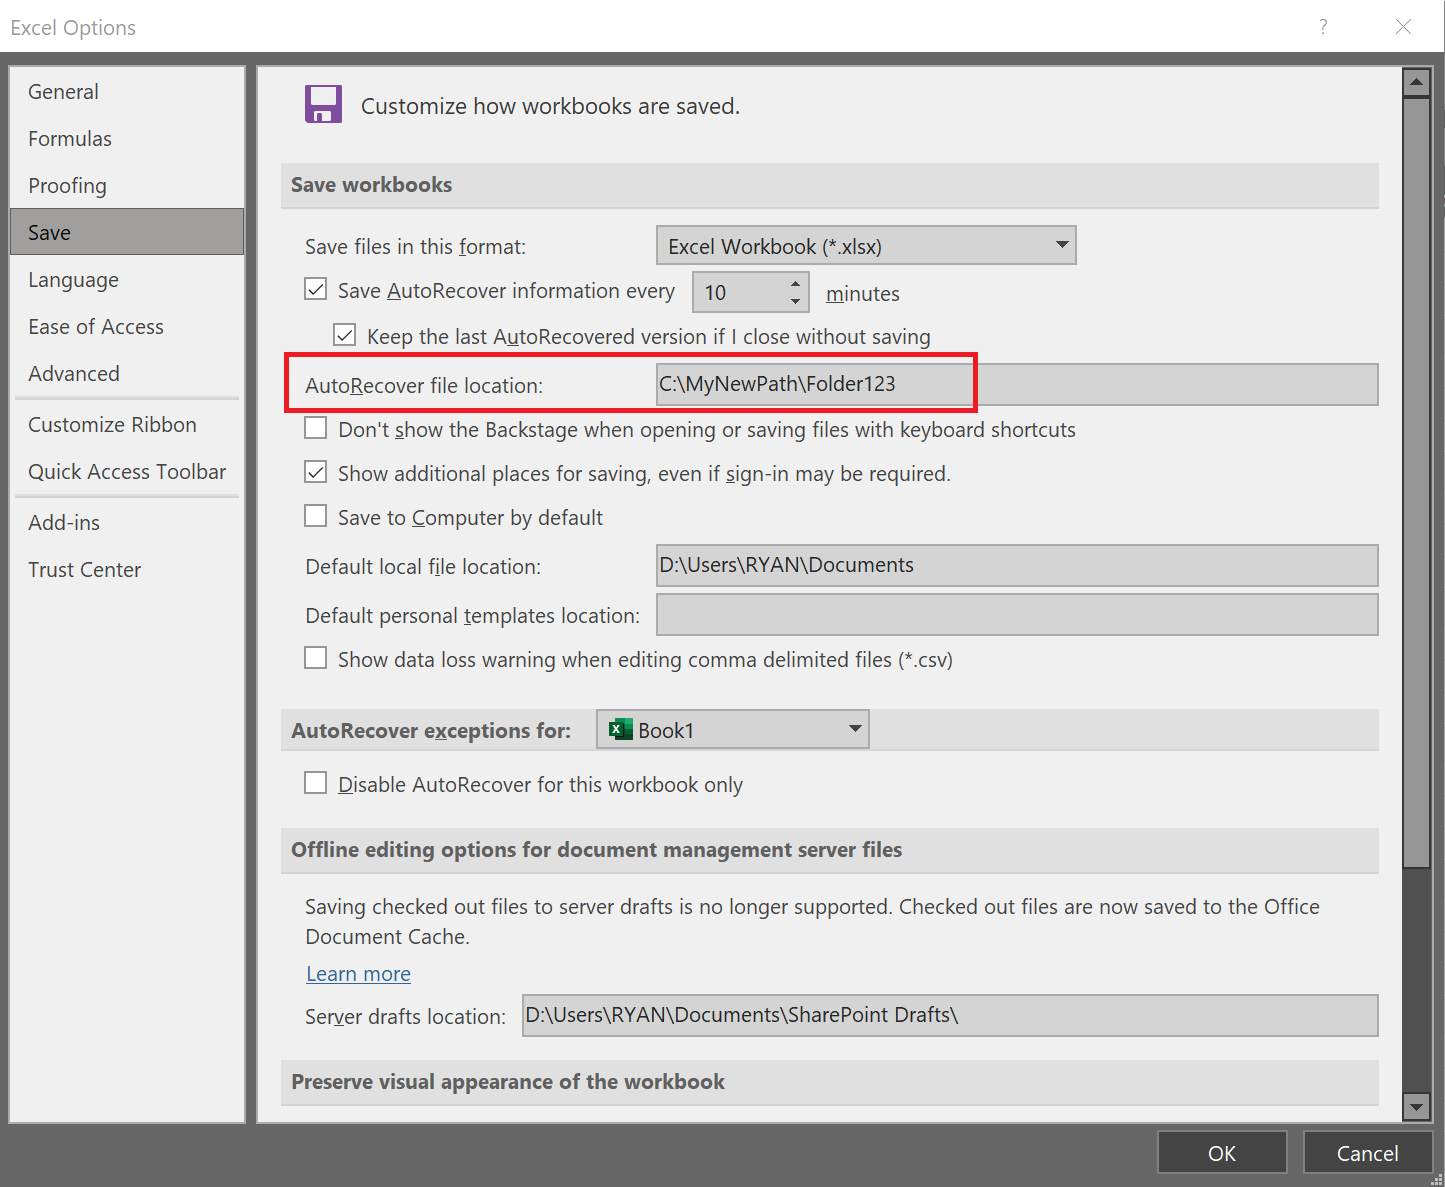
Task: Open the Trust Center category
Action: [84, 569]
